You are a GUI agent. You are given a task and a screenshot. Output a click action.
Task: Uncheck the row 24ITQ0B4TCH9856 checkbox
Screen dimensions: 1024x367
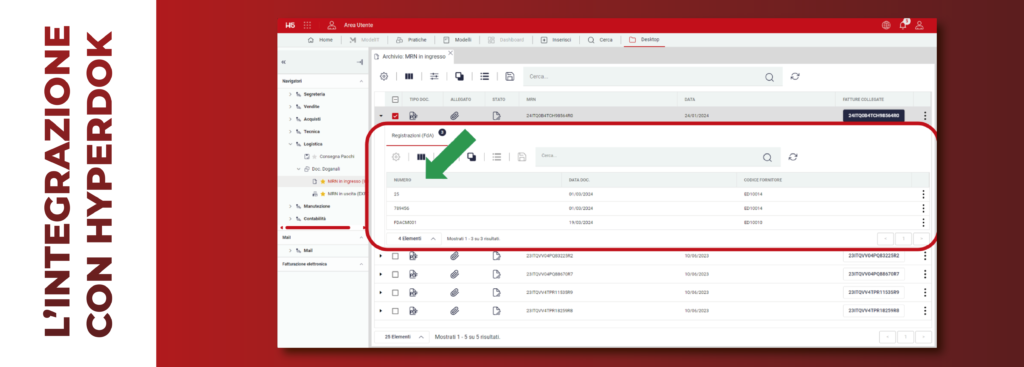(x=395, y=116)
